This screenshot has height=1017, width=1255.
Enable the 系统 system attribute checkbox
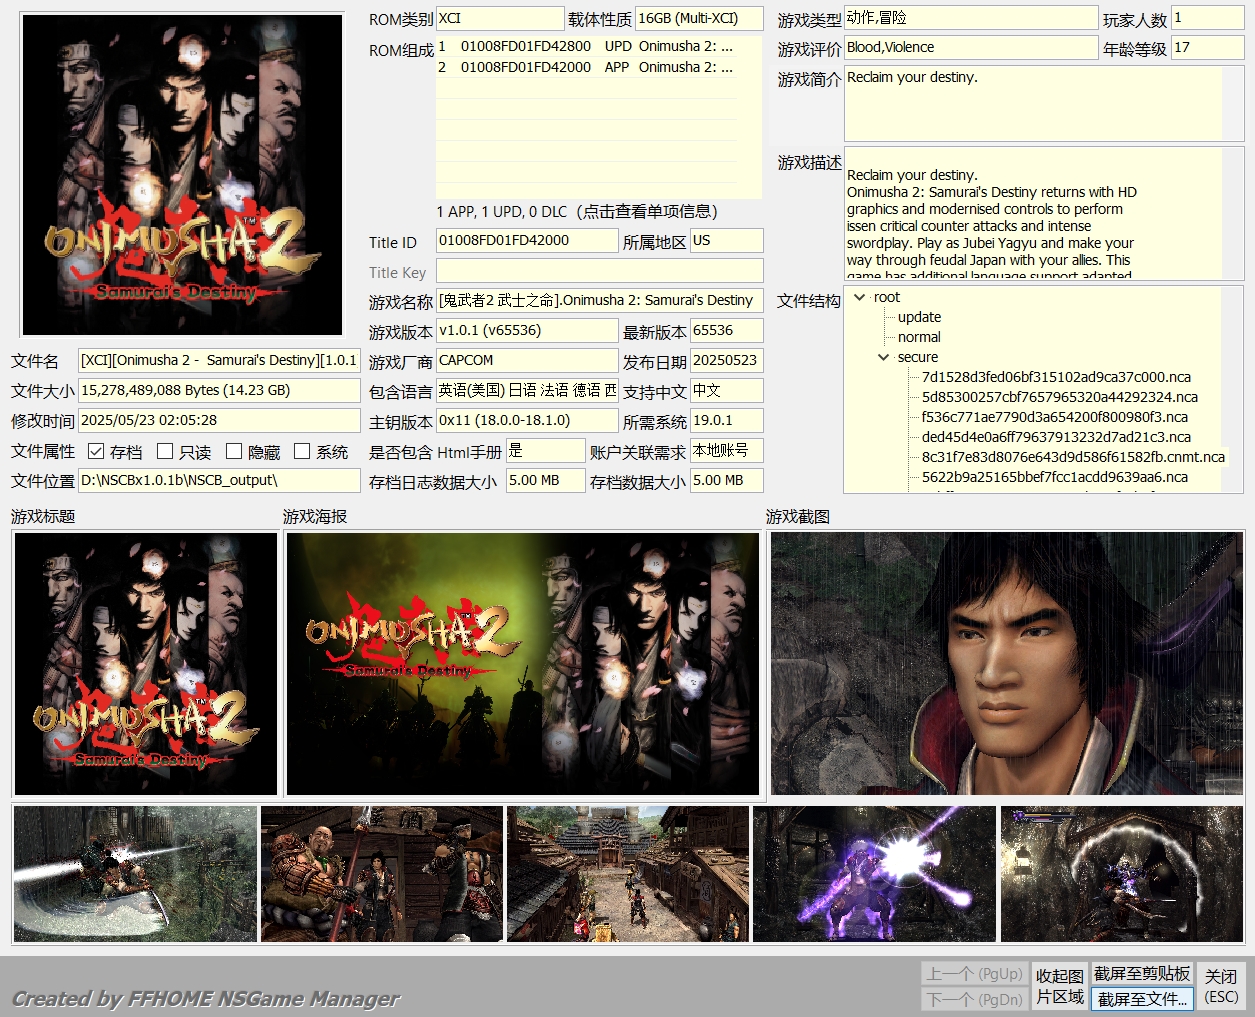302,452
